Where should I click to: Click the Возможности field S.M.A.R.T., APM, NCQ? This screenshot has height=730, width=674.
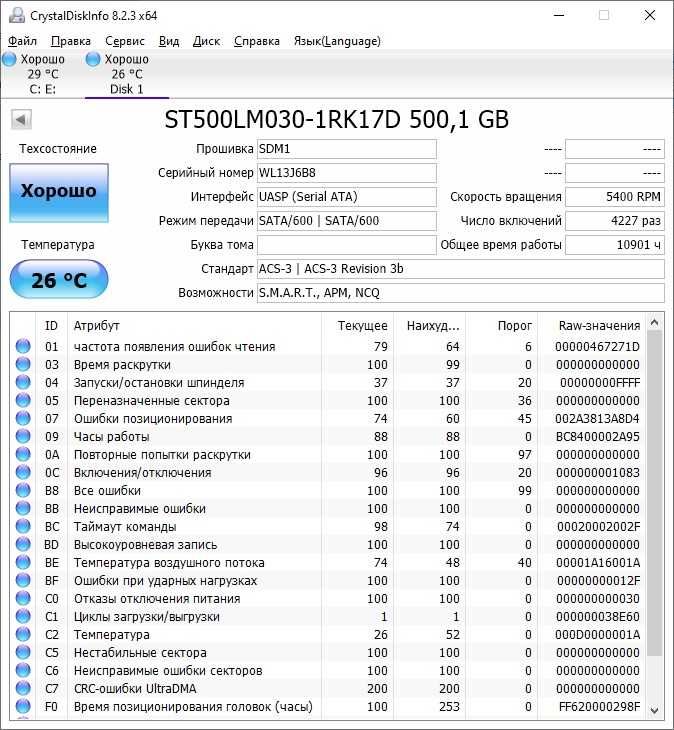tap(461, 293)
